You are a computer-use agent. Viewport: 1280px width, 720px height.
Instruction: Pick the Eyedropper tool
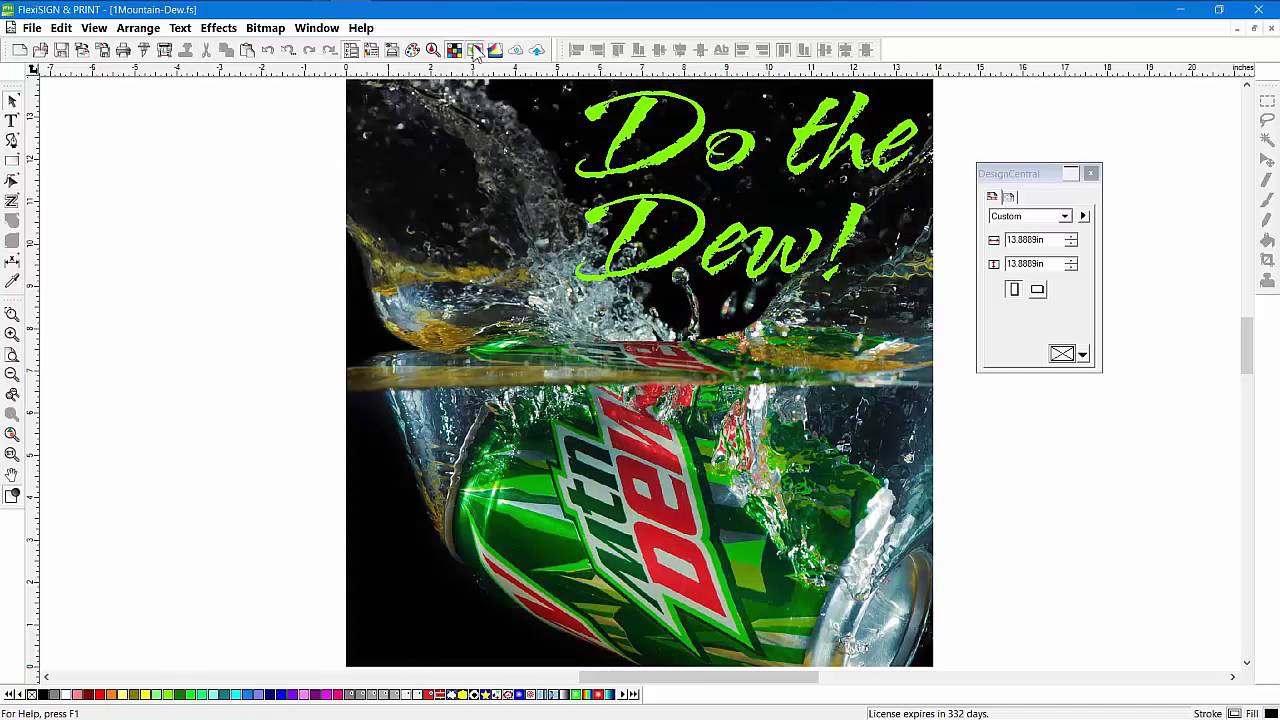(12, 282)
